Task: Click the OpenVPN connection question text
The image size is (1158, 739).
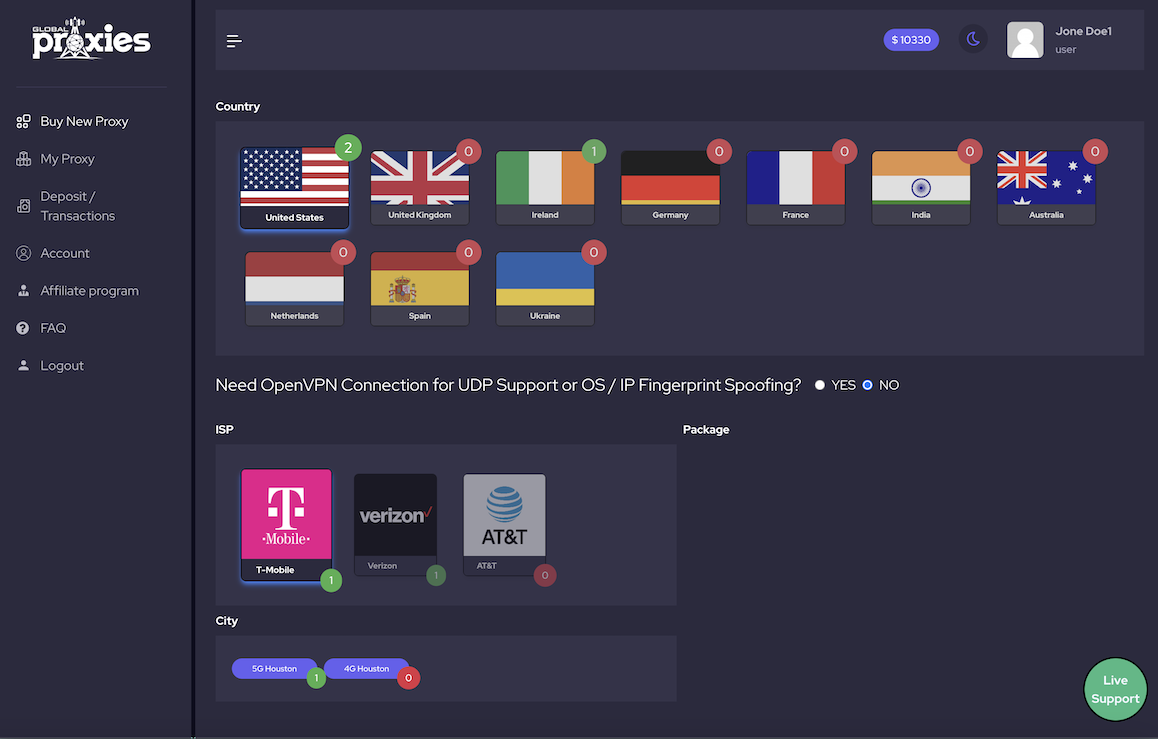Action: pyautogui.click(x=508, y=385)
